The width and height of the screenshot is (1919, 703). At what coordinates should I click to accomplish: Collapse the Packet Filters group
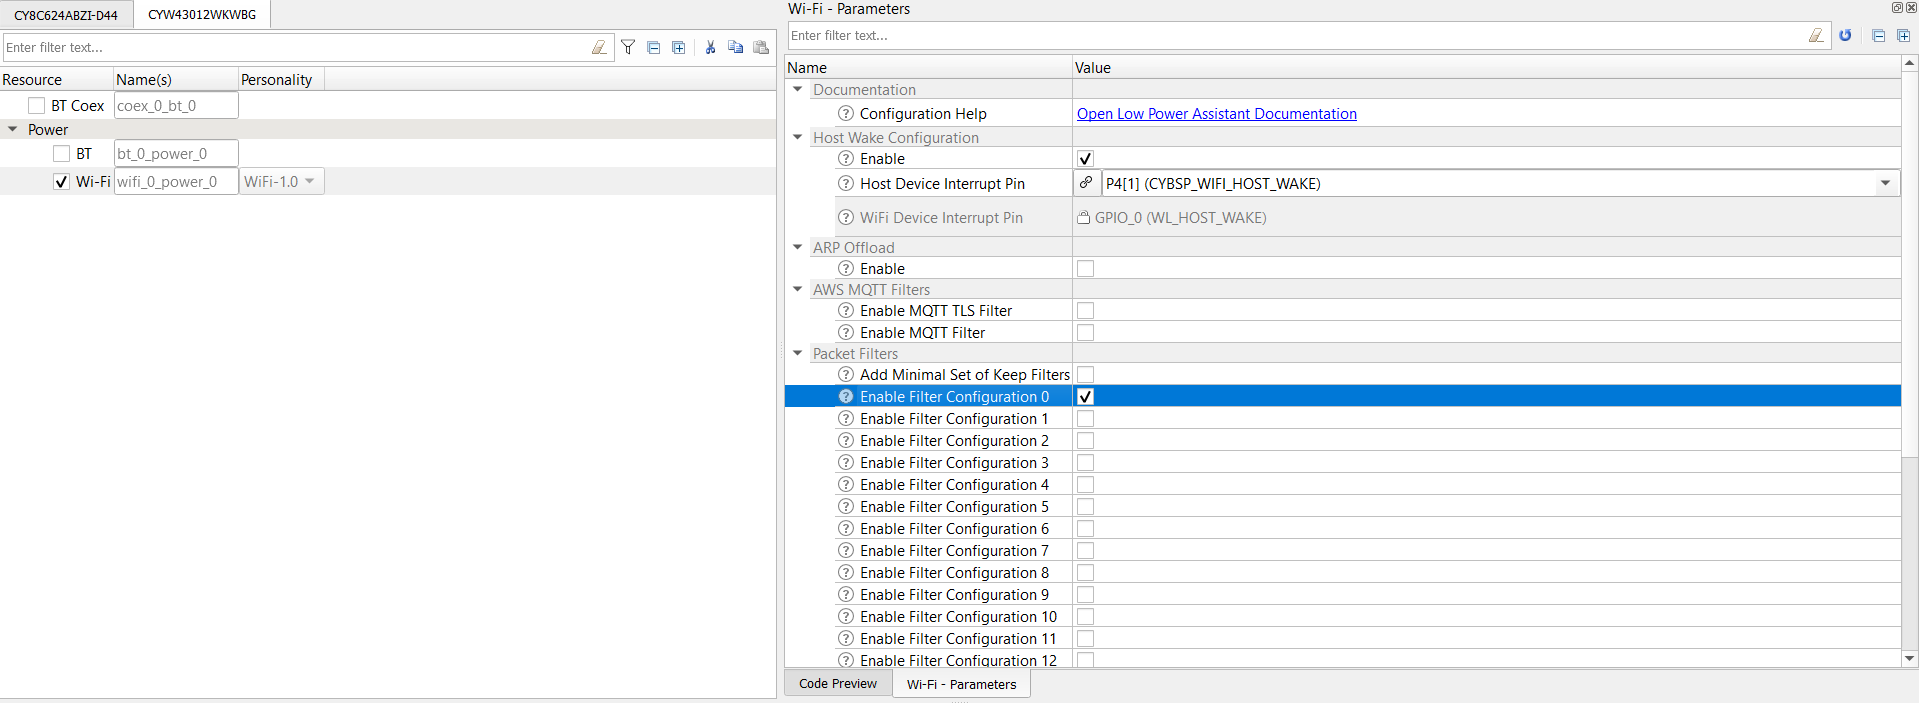(x=797, y=353)
